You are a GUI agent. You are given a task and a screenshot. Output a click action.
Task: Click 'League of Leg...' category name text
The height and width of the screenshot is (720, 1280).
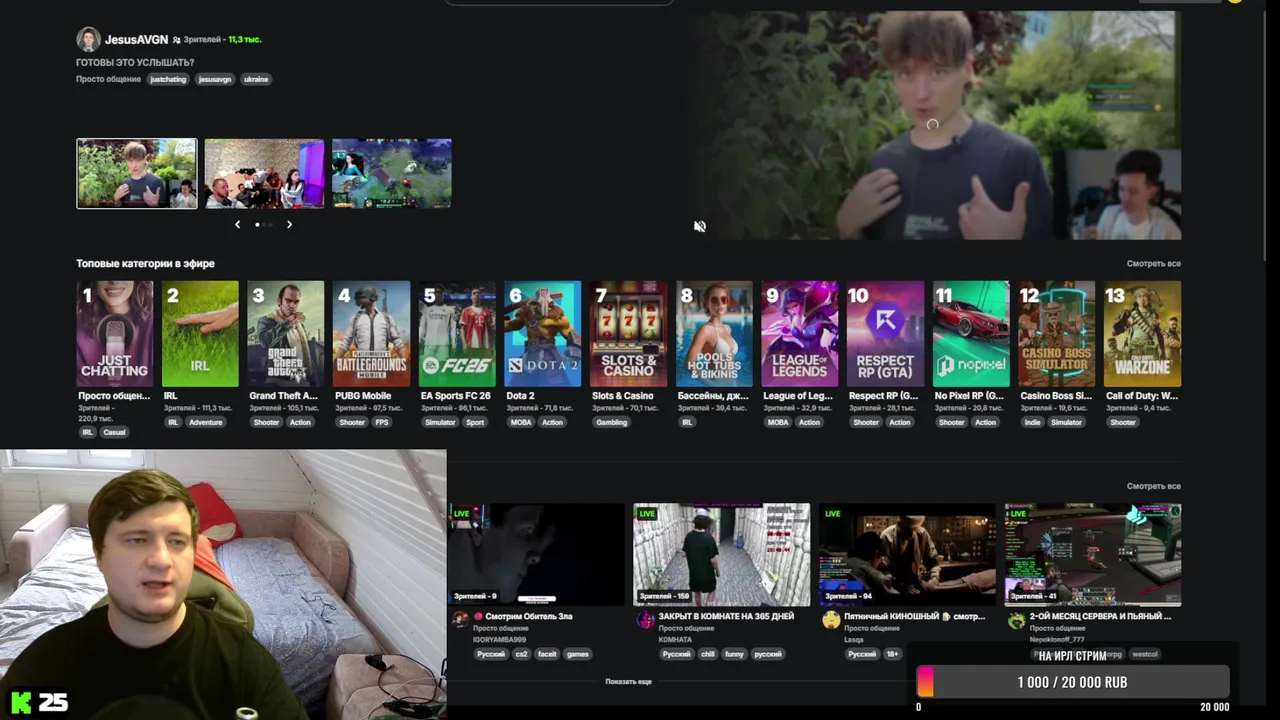(x=798, y=396)
